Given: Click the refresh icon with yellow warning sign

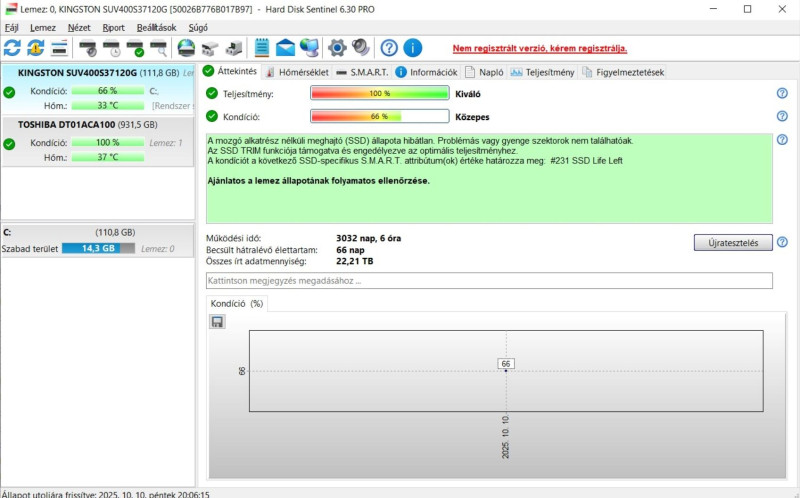Looking at the screenshot, I should [36, 48].
